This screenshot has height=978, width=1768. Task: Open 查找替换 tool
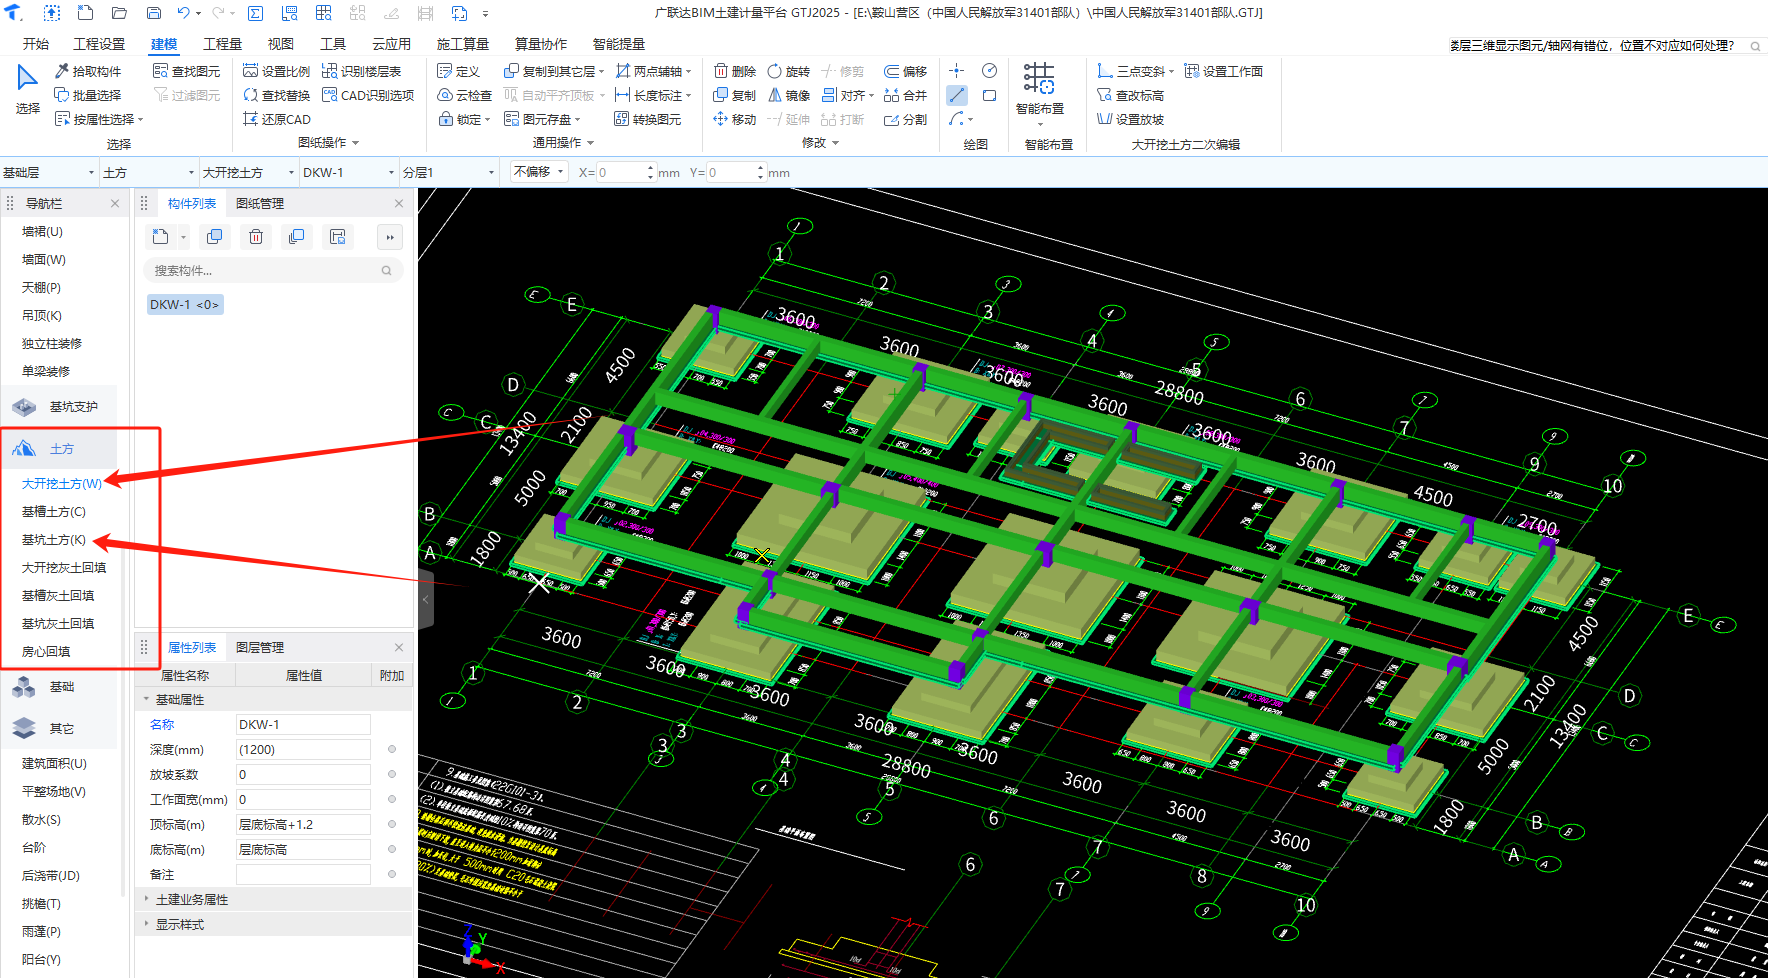[x=276, y=95]
